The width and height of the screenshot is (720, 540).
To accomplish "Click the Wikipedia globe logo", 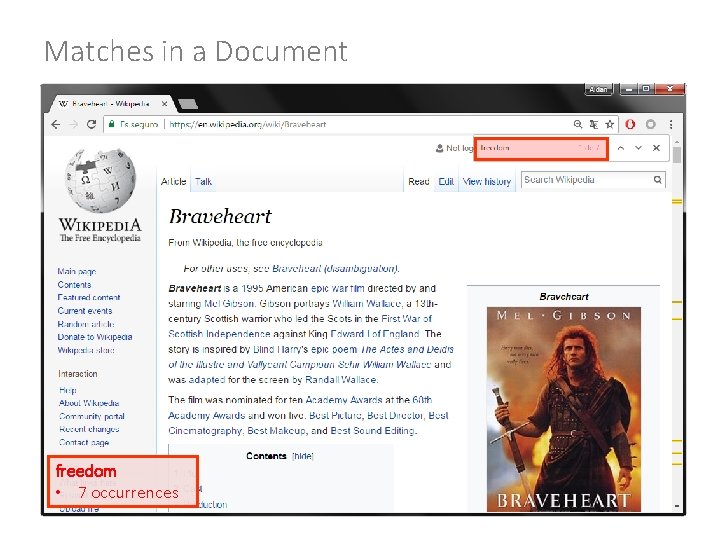I will (100, 180).
